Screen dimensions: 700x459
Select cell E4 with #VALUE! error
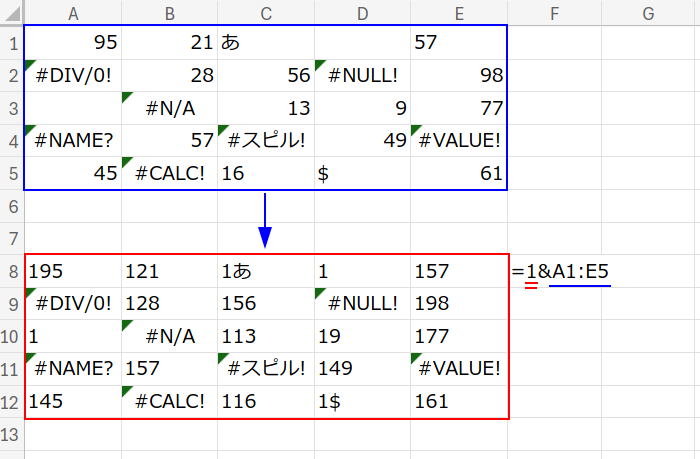pos(458,141)
